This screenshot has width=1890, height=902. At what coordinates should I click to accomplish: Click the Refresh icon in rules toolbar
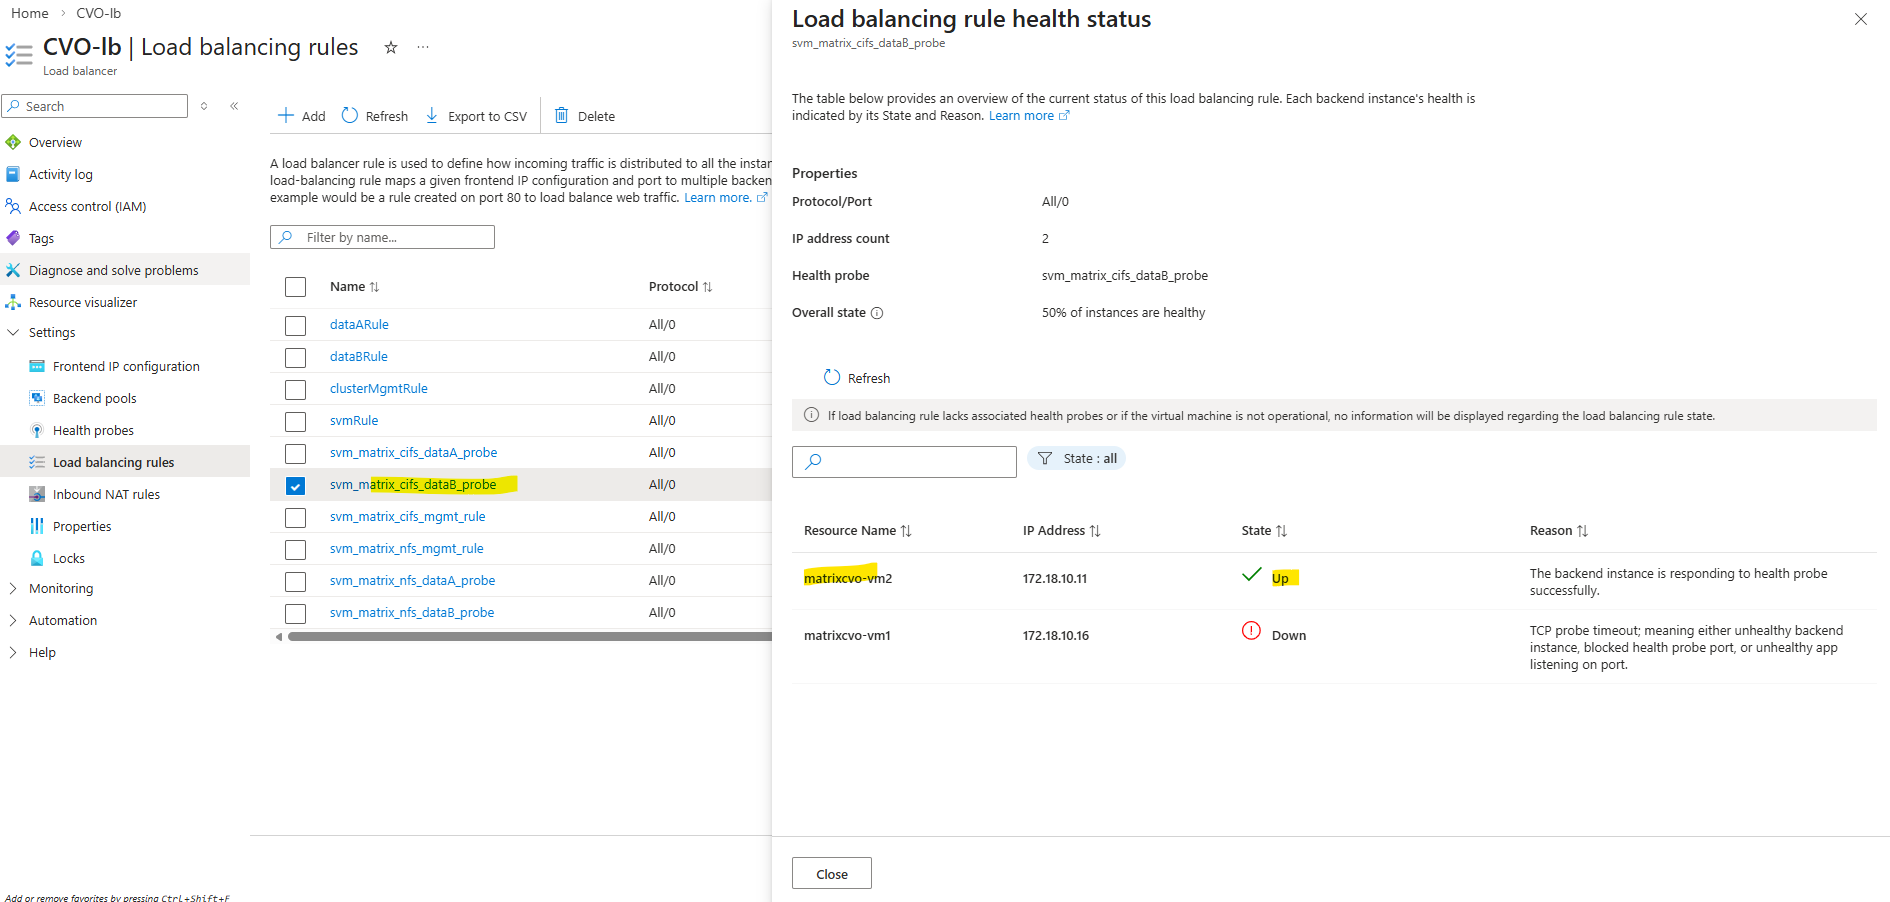(350, 115)
